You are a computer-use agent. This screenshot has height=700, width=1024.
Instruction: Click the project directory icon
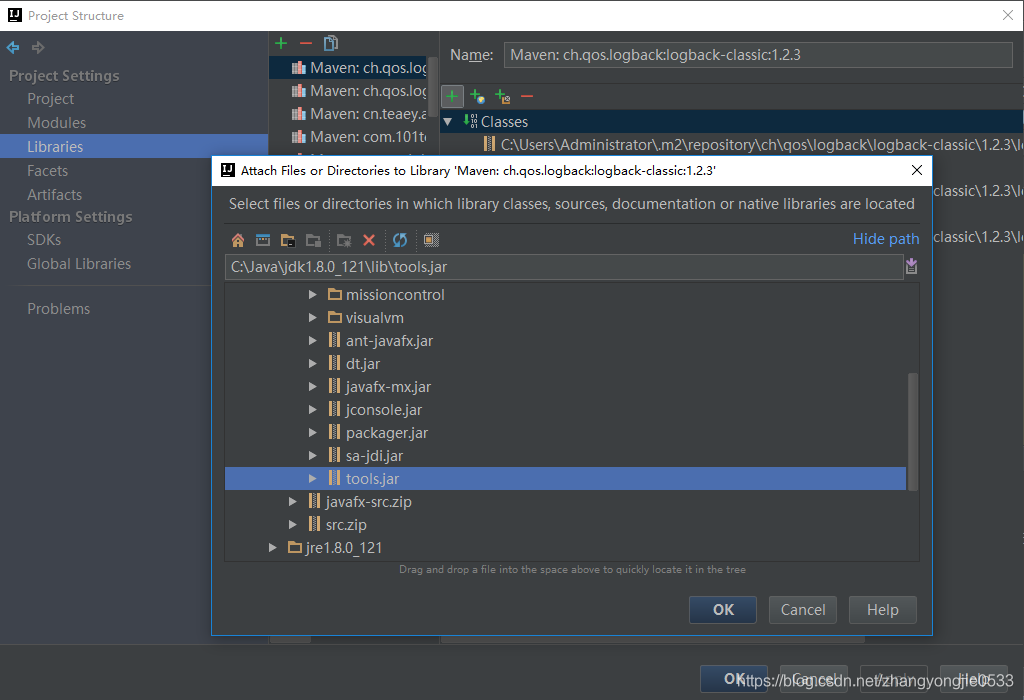[288, 240]
